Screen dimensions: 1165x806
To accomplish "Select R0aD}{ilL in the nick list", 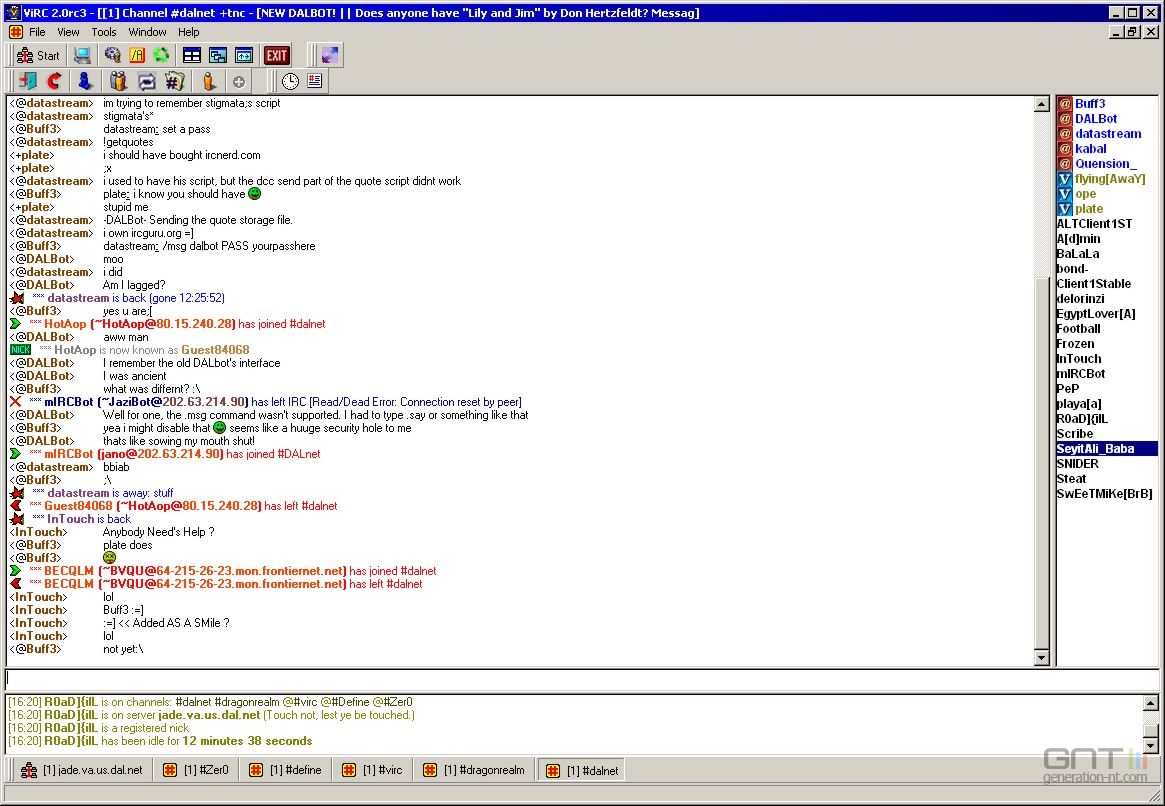I will coord(1106,418).
